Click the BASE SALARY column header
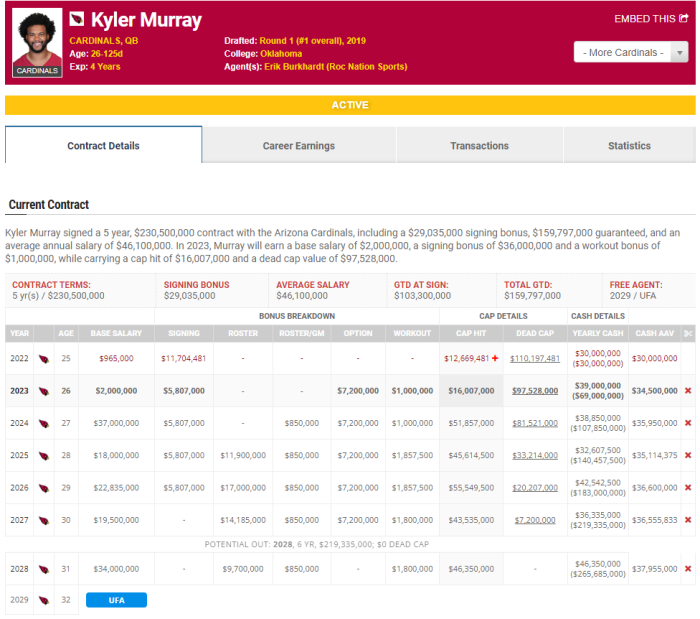The image size is (700, 619). click(116, 333)
